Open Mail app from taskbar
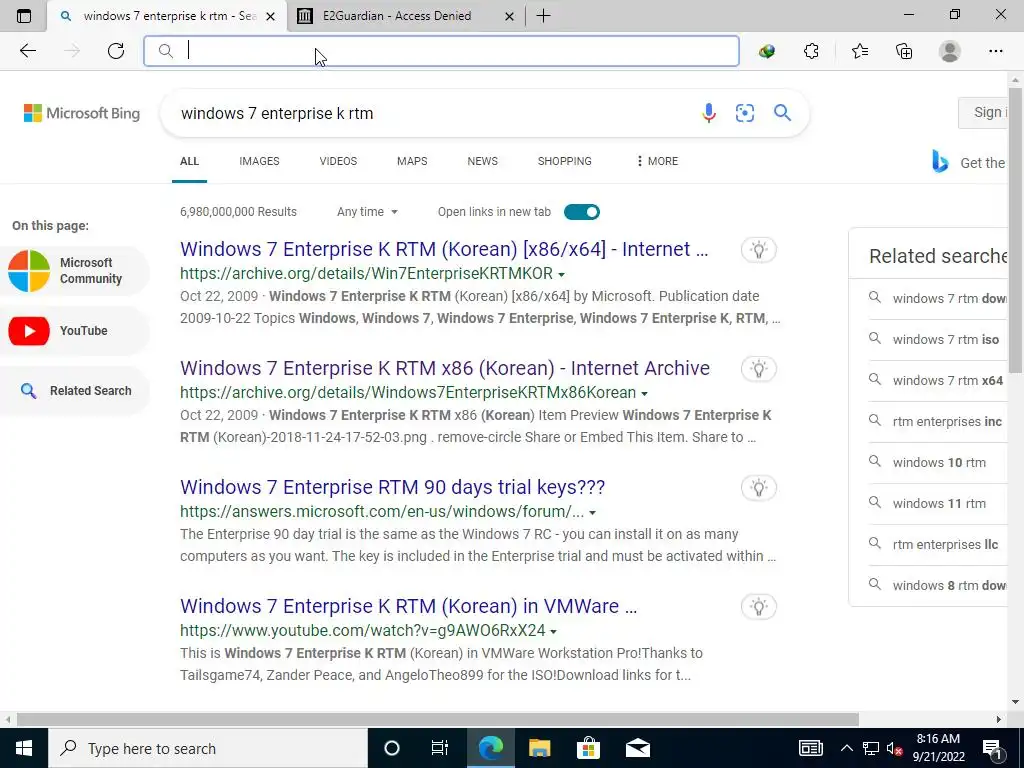1024x768 pixels. [638, 748]
